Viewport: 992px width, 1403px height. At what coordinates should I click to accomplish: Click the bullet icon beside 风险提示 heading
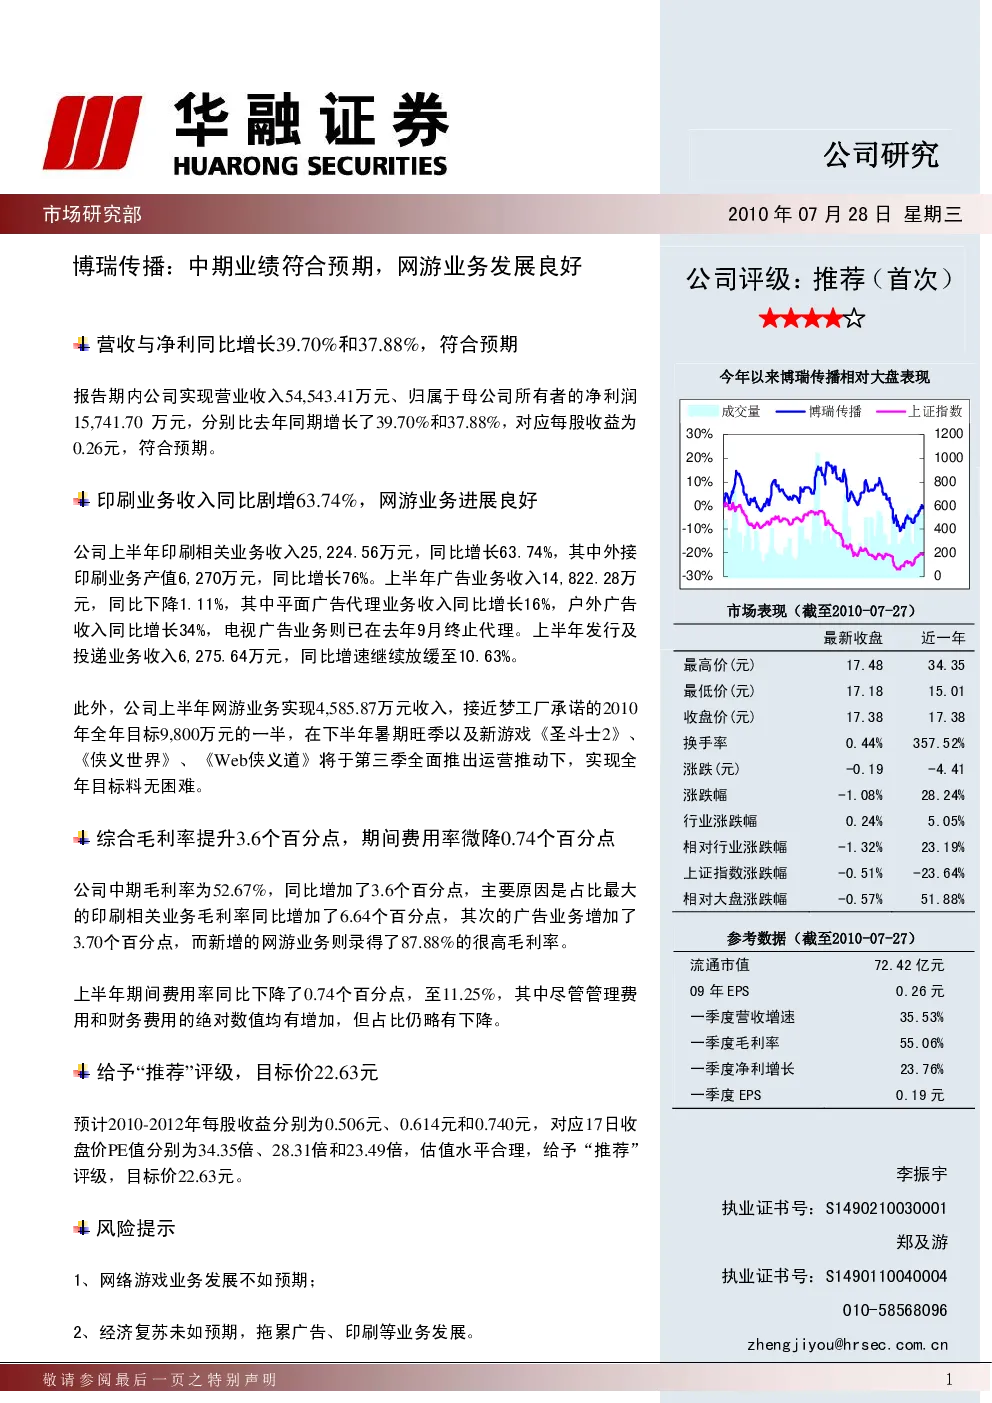coord(82,1227)
